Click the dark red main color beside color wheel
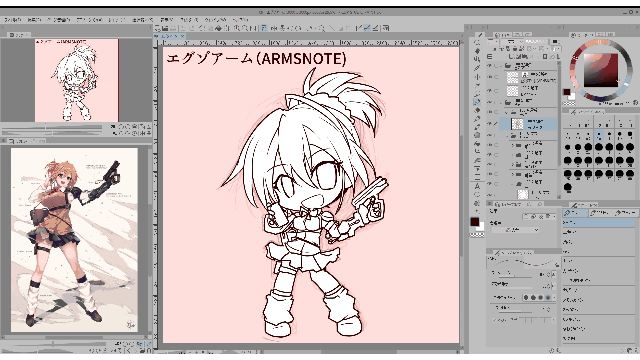Image resolution: width=640 pixels, height=360 pixels. (x=567, y=92)
